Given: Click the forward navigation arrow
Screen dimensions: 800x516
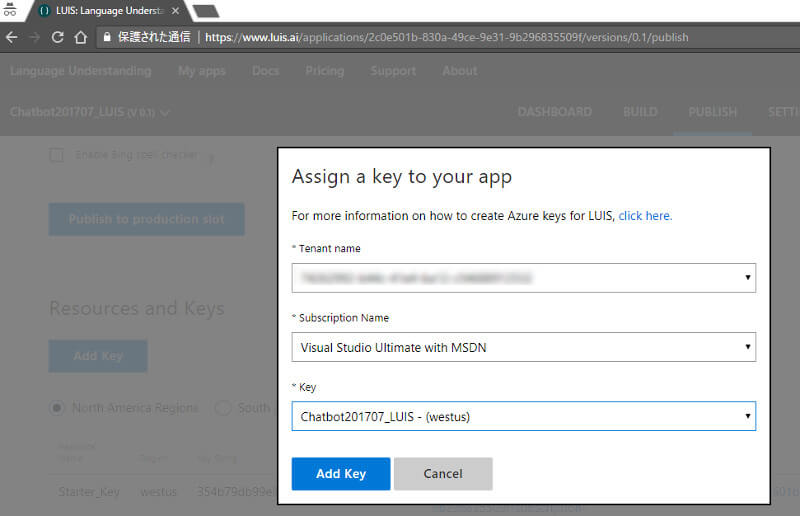Looking at the screenshot, I should (35, 37).
